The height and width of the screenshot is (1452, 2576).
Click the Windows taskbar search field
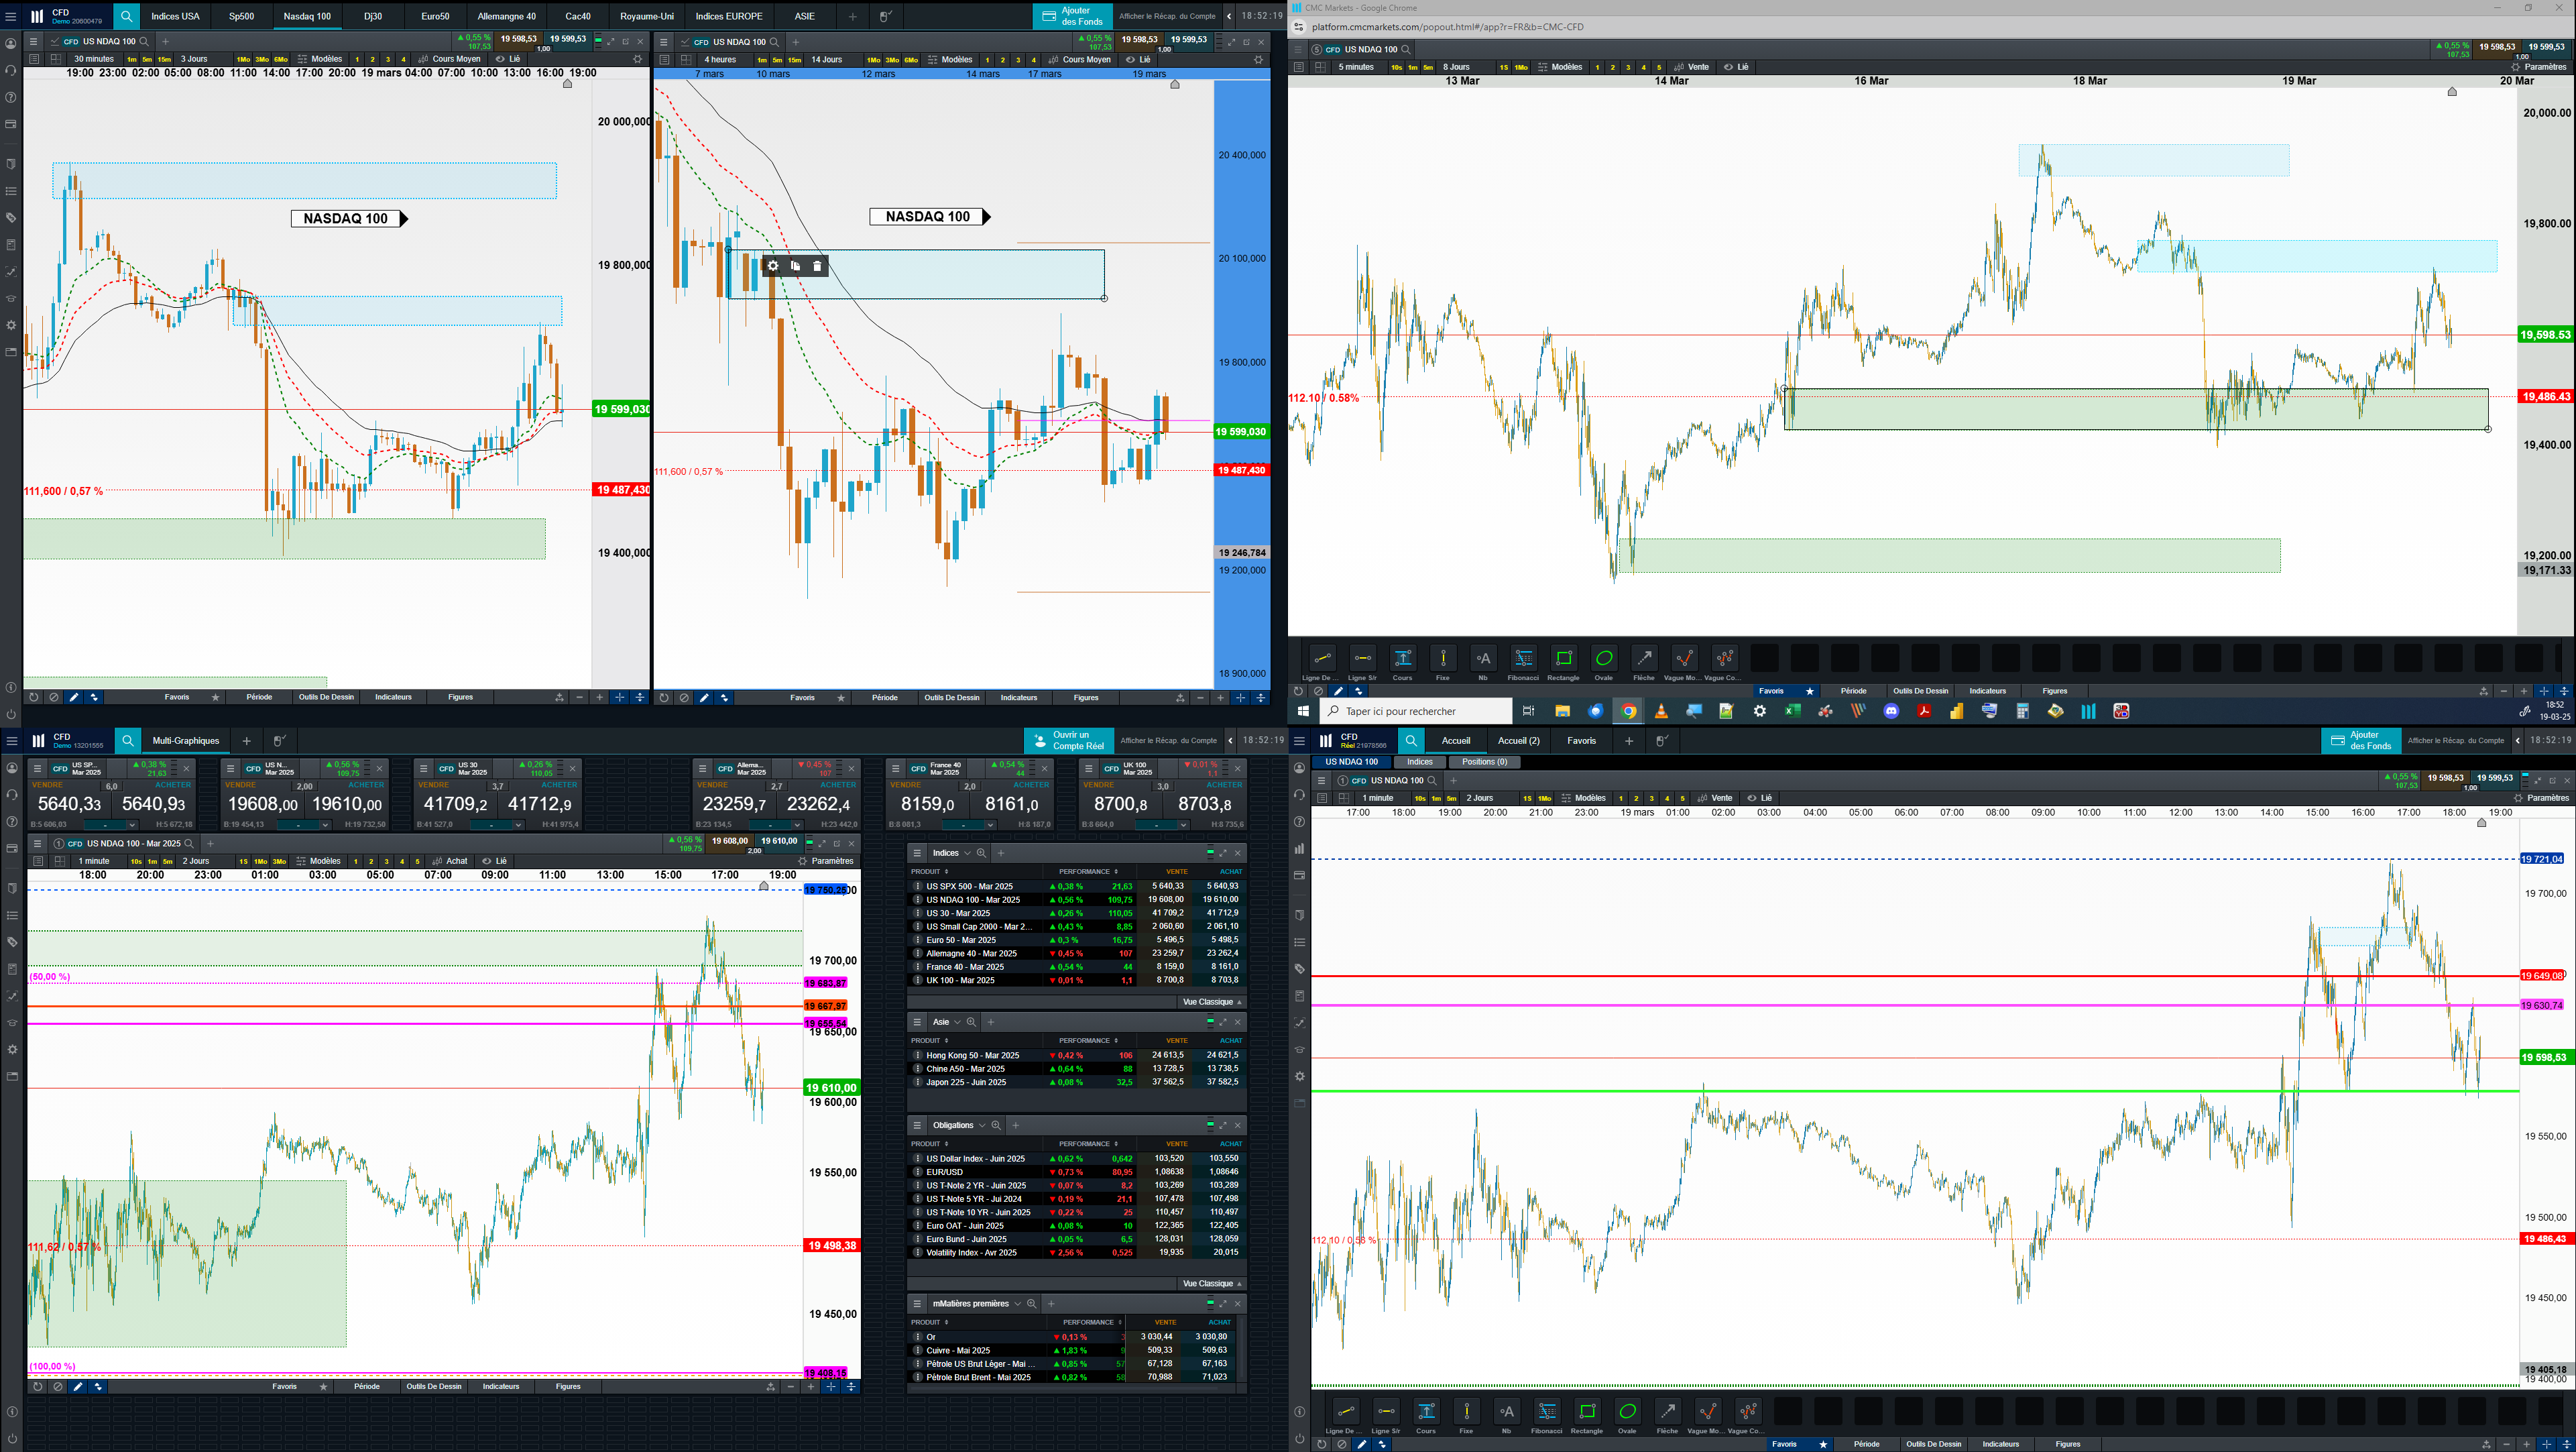pyautogui.click(x=1415, y=711)
